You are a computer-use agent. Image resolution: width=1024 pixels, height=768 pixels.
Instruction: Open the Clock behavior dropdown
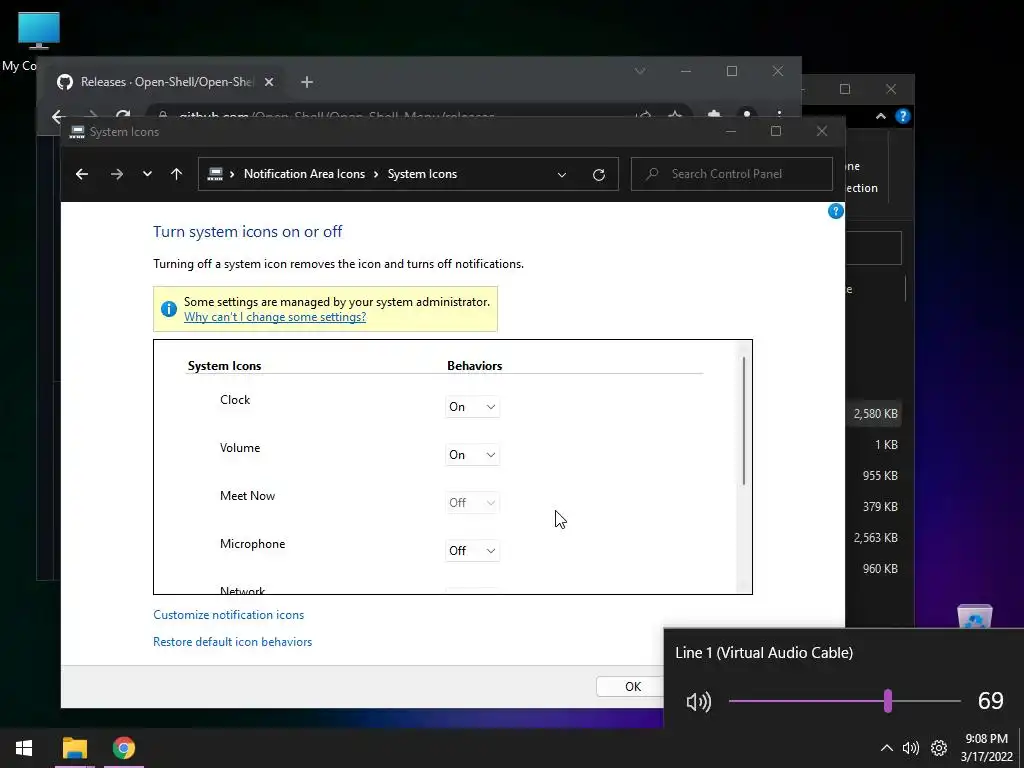click(472, 407)
